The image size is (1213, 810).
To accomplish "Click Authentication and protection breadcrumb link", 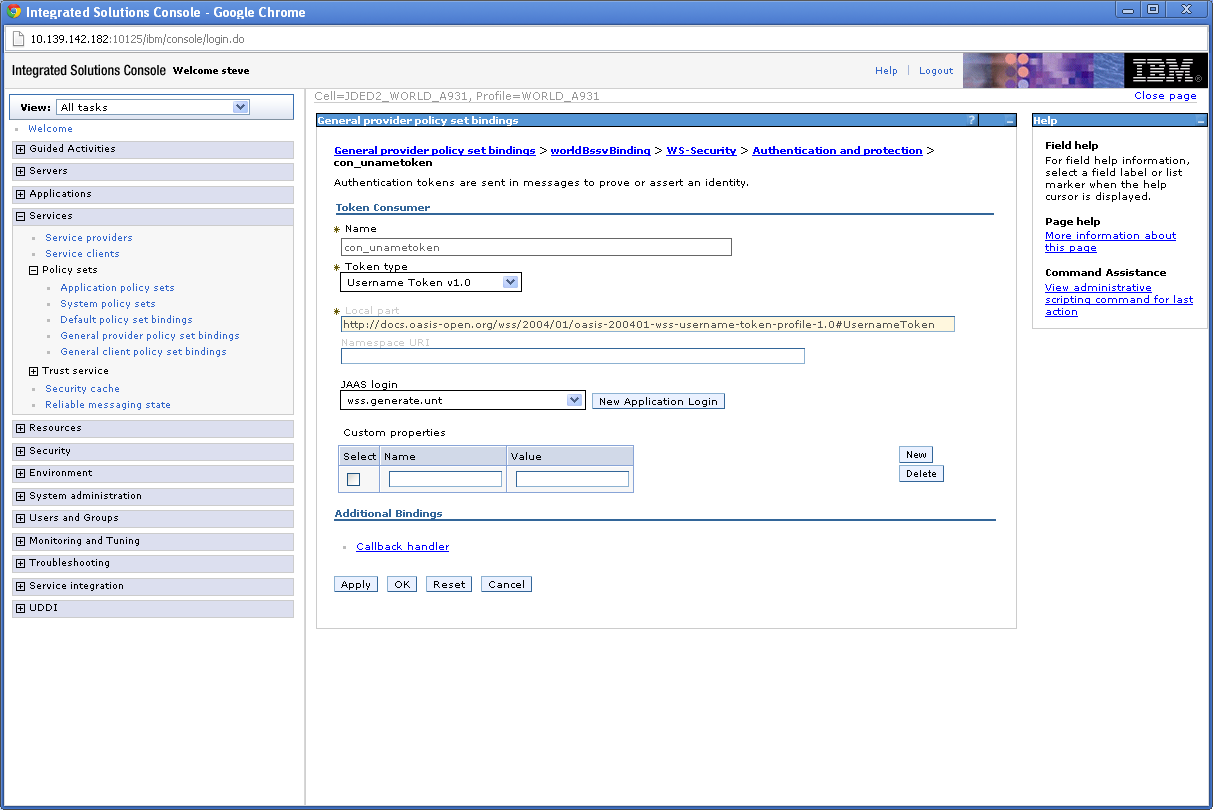I will pos(837,151).
